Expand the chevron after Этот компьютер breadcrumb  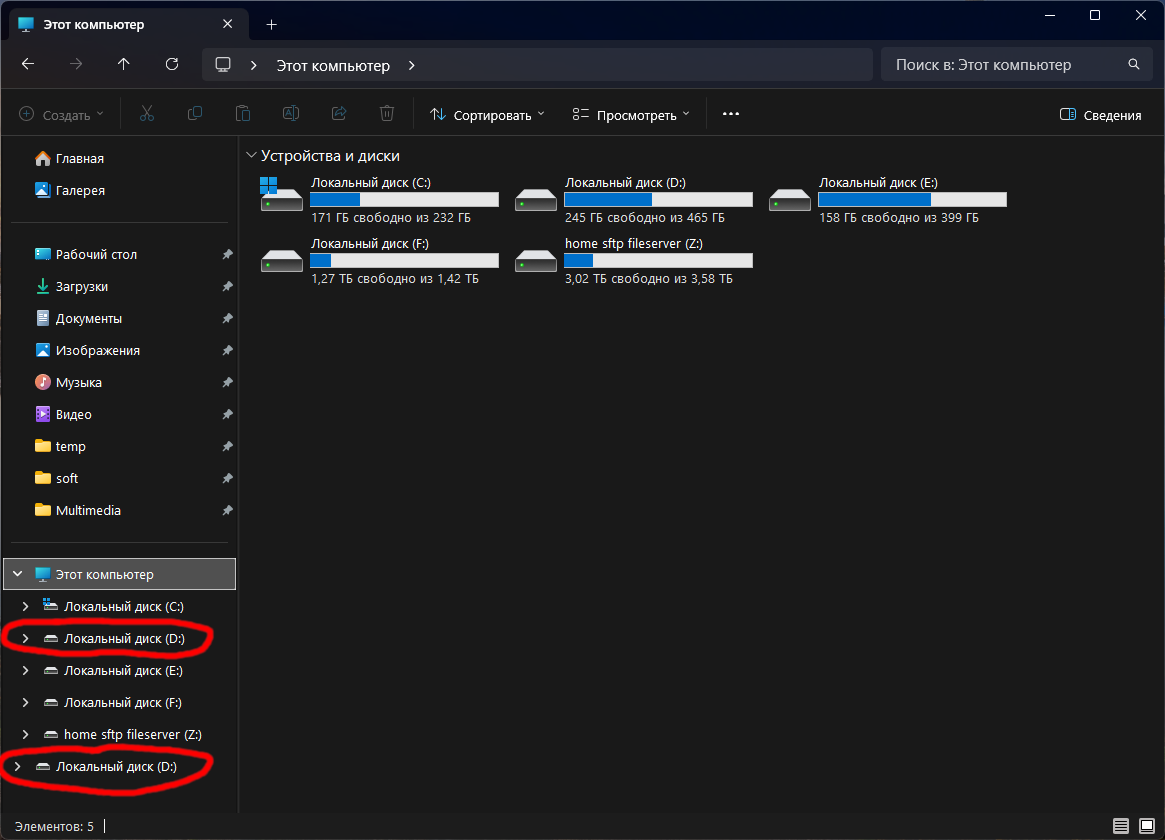412,65
